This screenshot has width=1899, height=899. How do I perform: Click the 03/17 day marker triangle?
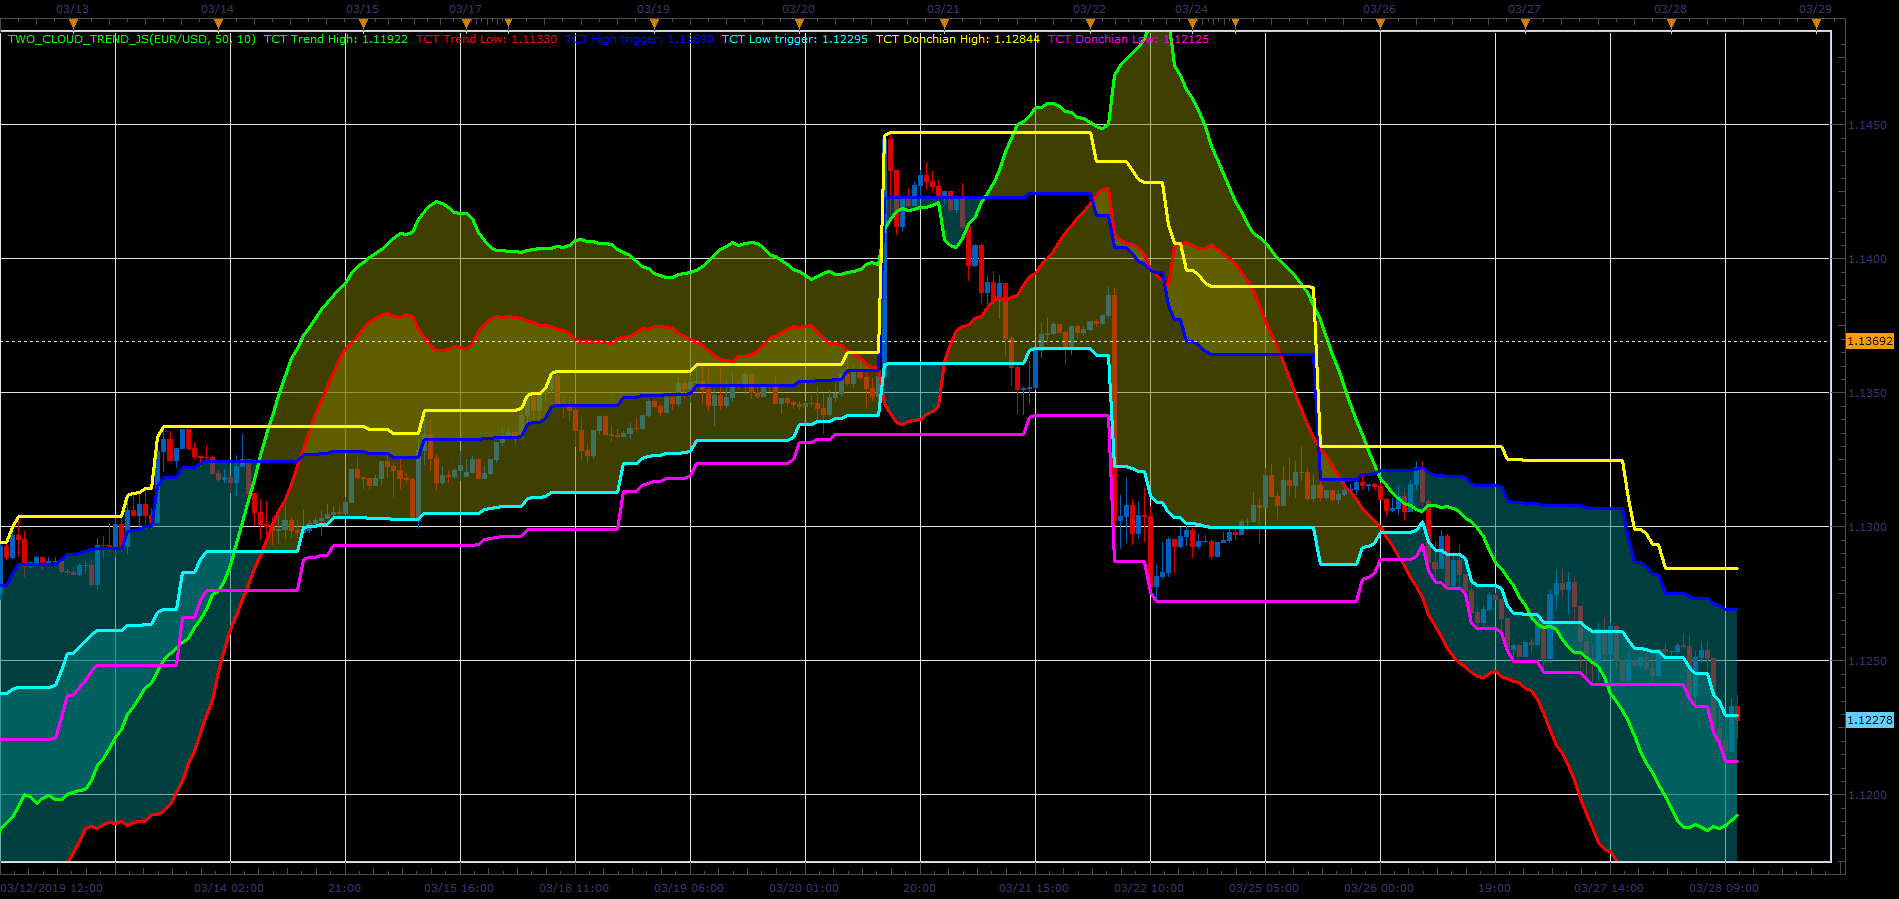point(466,24)
